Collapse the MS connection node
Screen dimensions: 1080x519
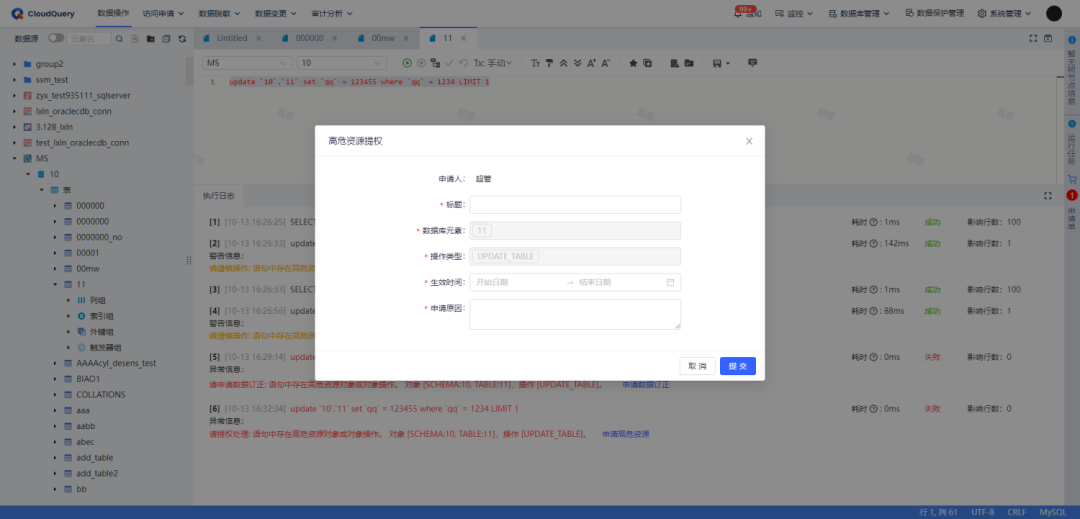click(14, 158)
